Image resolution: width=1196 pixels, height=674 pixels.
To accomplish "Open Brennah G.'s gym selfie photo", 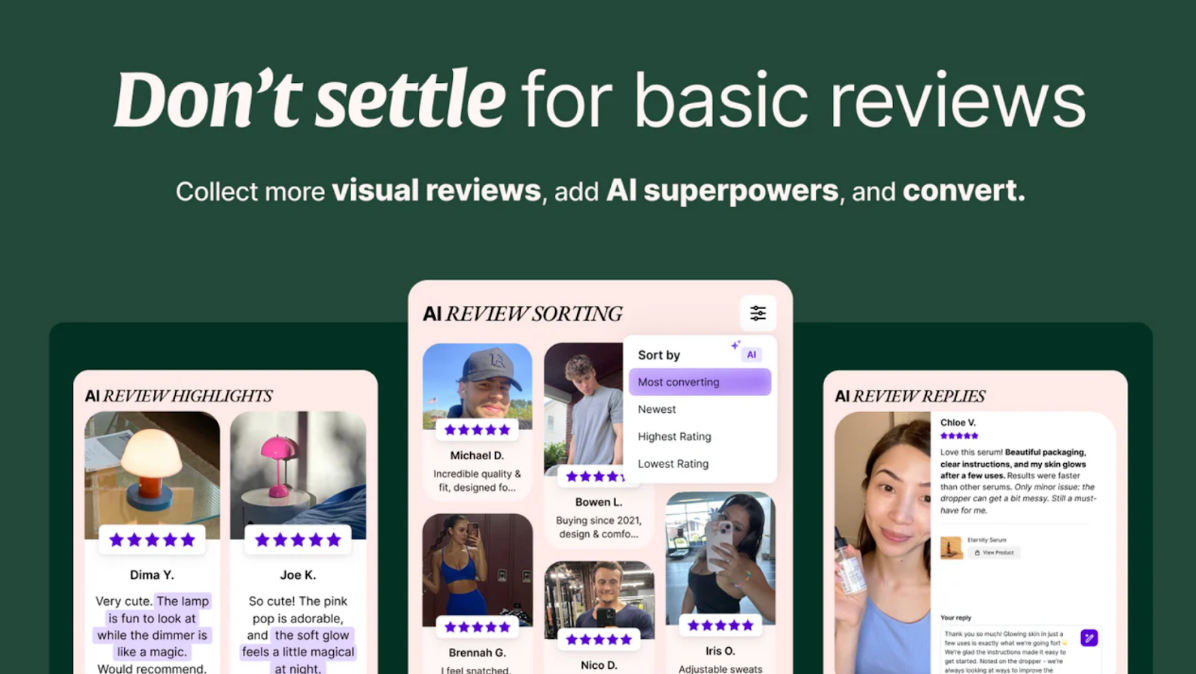I will coord(477,569).
